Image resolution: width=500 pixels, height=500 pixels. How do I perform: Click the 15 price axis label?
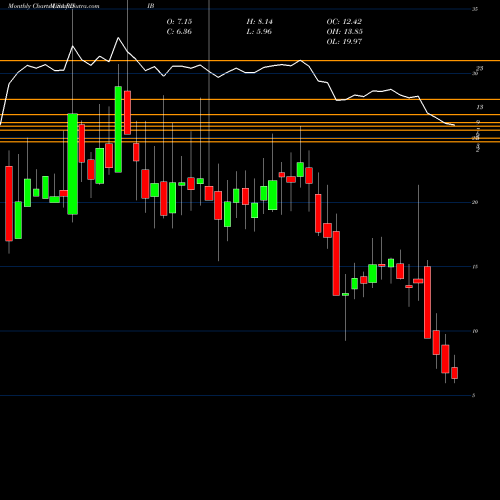(475, 267)
